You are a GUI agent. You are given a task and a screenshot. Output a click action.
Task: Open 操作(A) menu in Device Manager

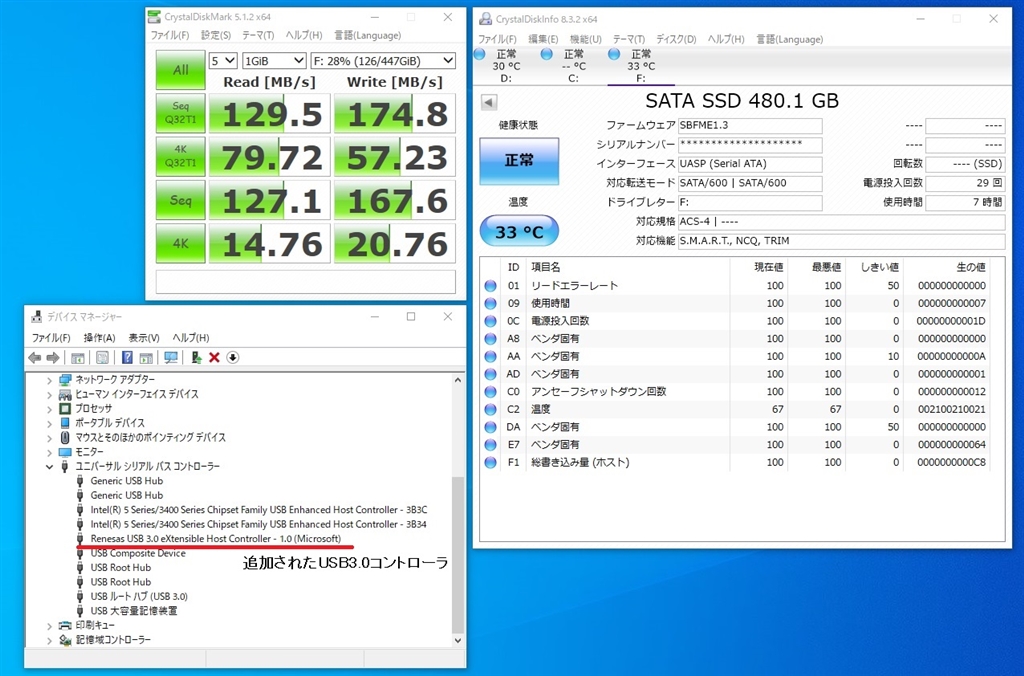tap(99, 338)
